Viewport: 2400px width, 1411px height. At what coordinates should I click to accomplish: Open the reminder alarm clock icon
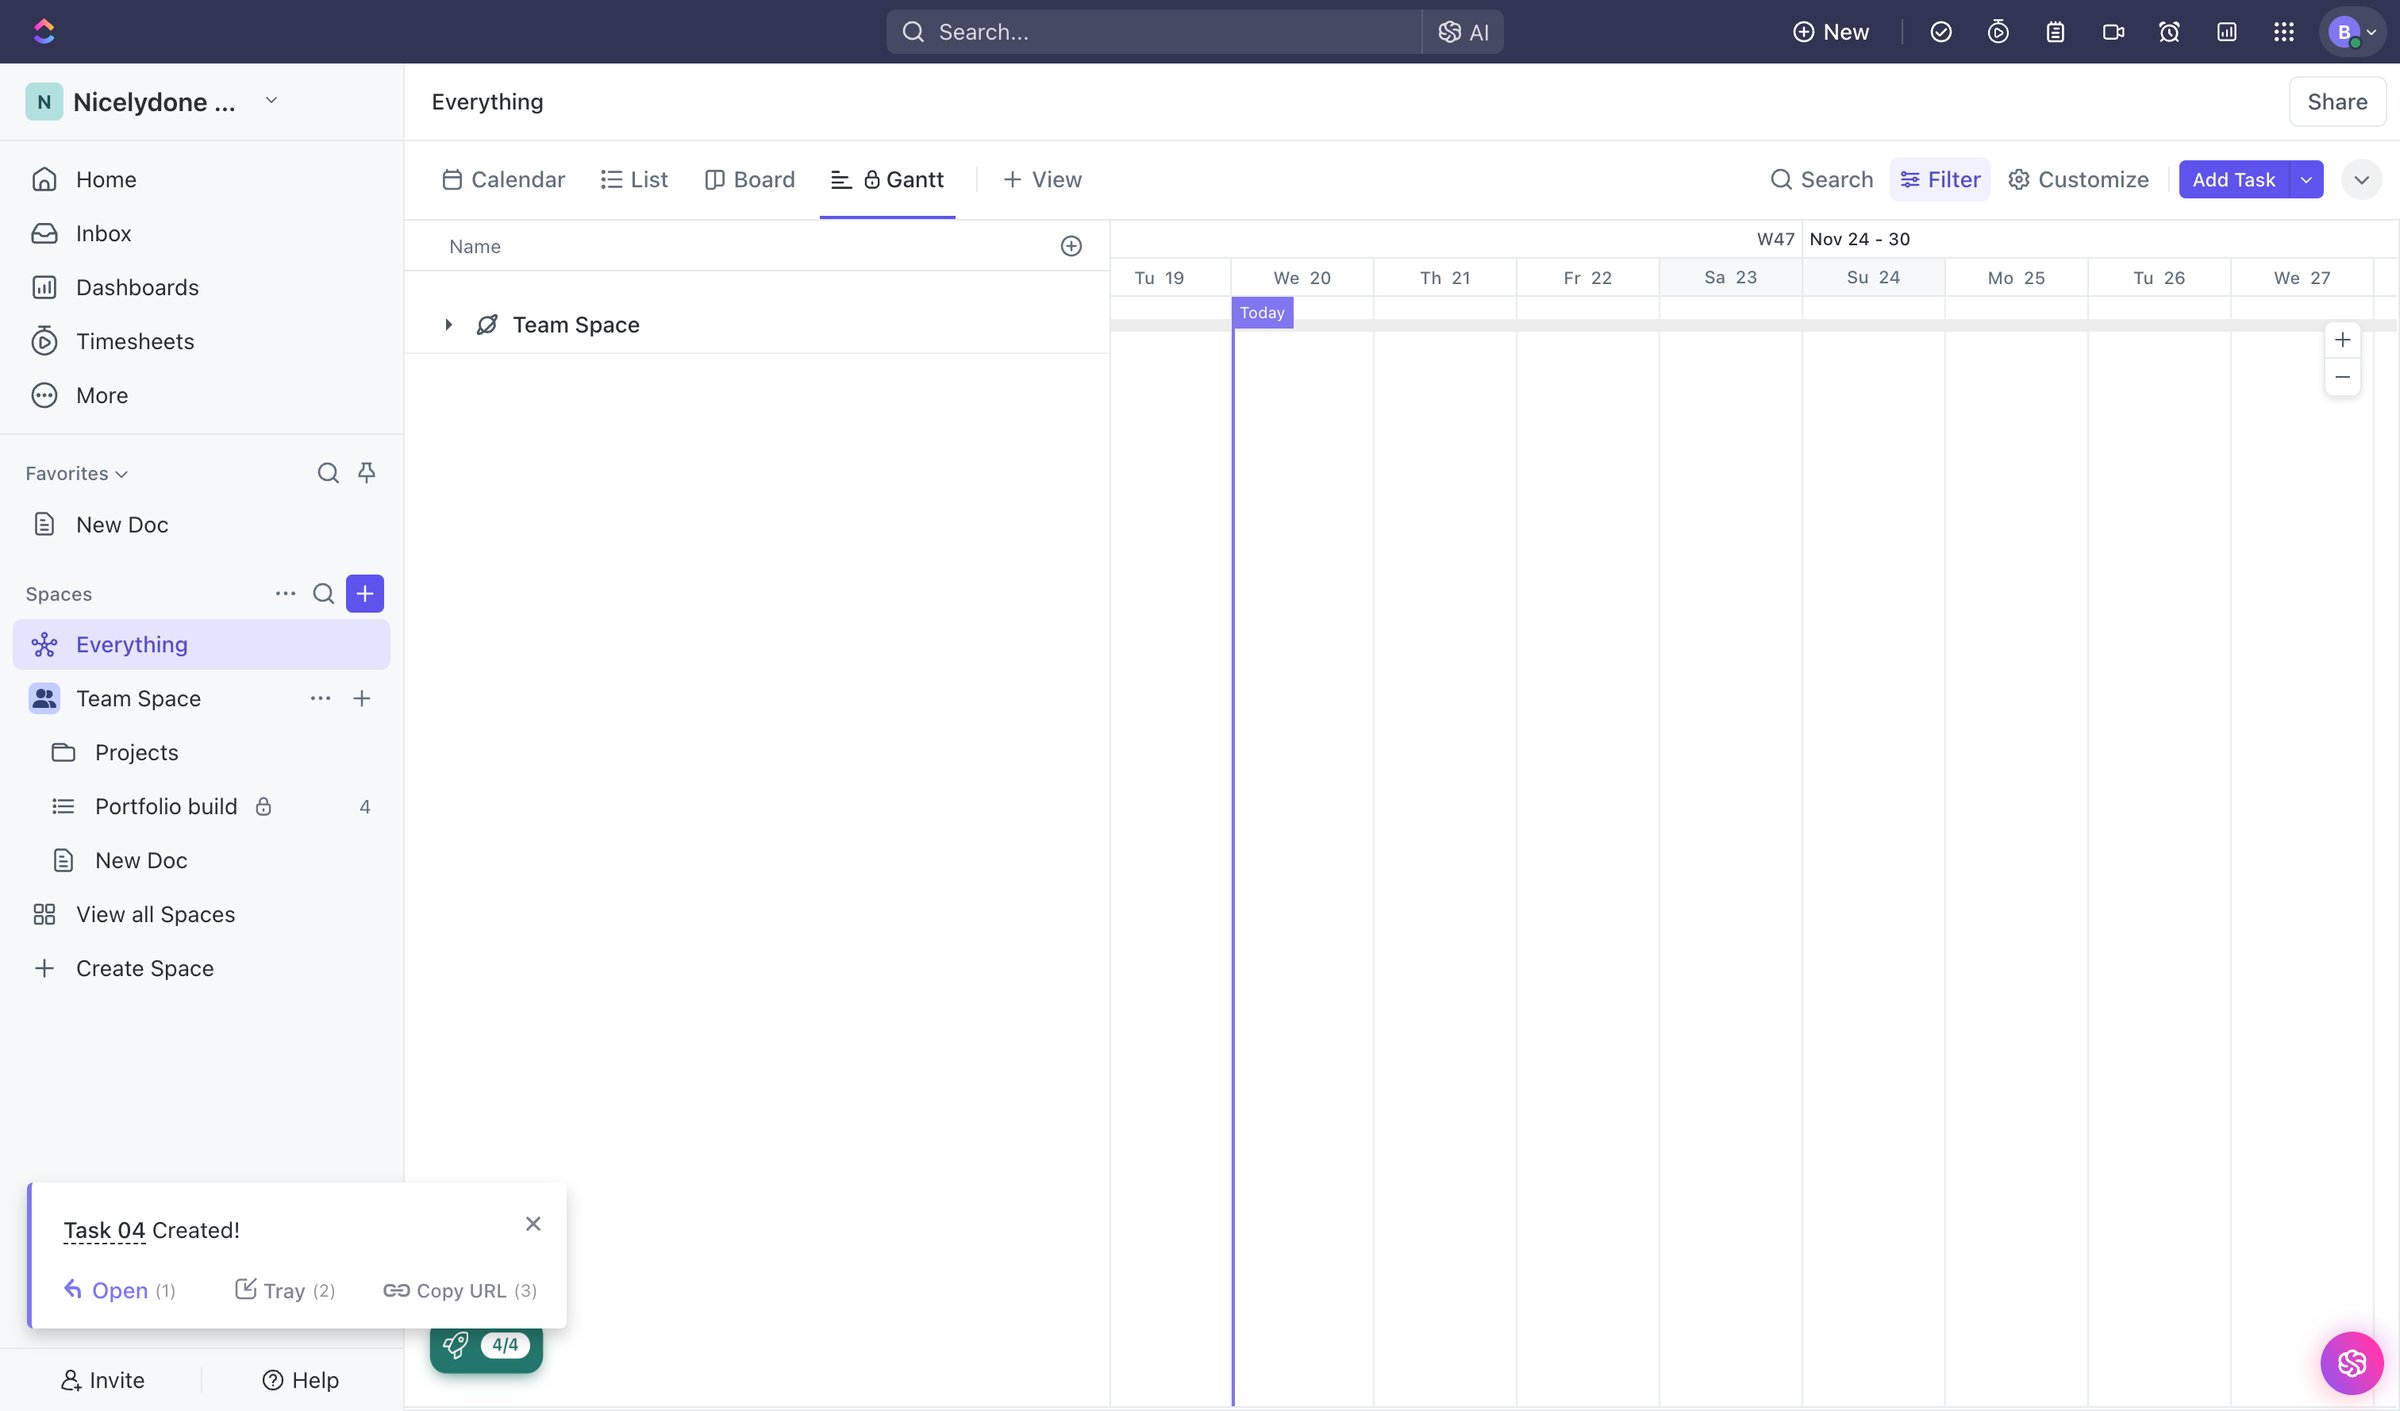(x=2169, y=32)
